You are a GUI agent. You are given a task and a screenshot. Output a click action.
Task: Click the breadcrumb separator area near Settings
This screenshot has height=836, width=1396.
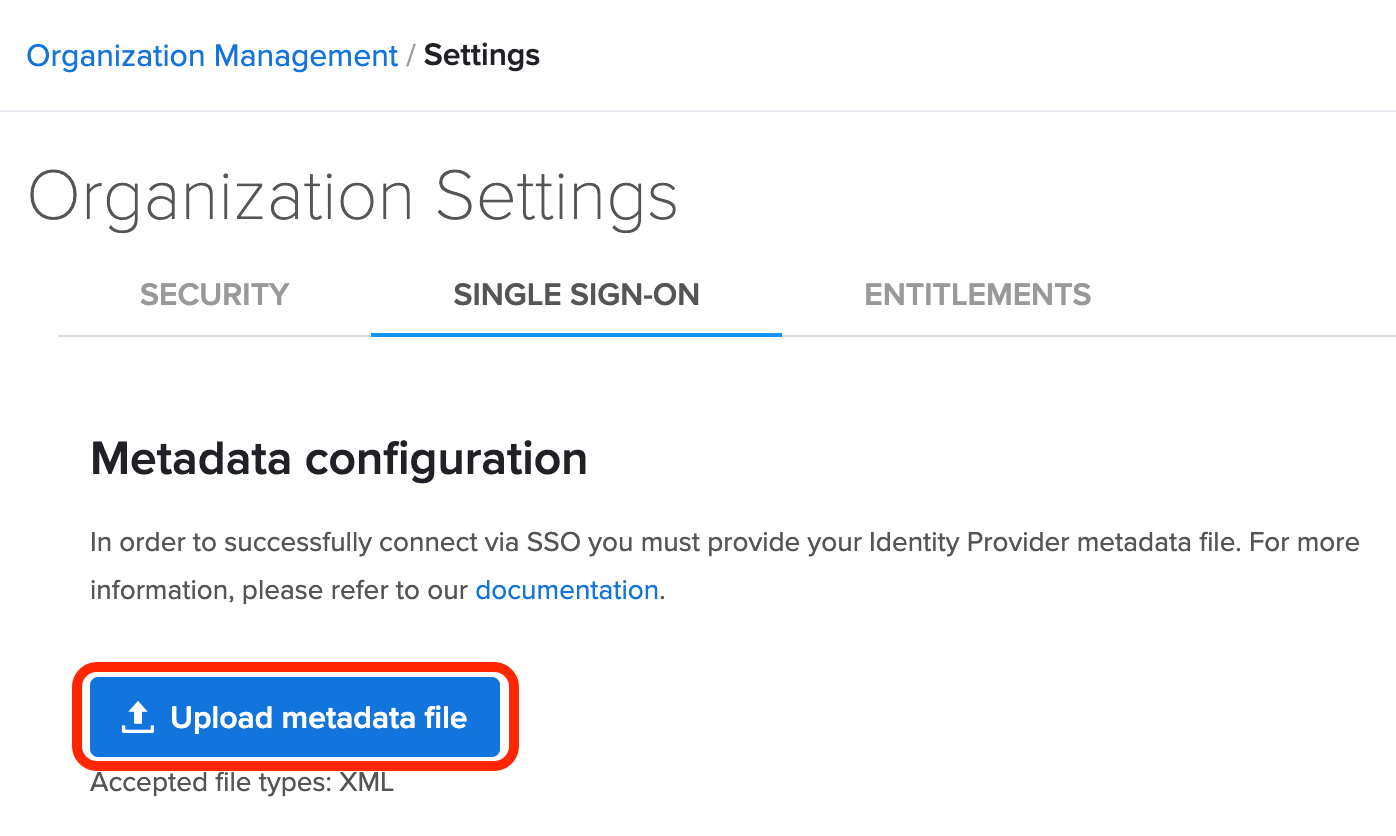(x=413, y=55)
